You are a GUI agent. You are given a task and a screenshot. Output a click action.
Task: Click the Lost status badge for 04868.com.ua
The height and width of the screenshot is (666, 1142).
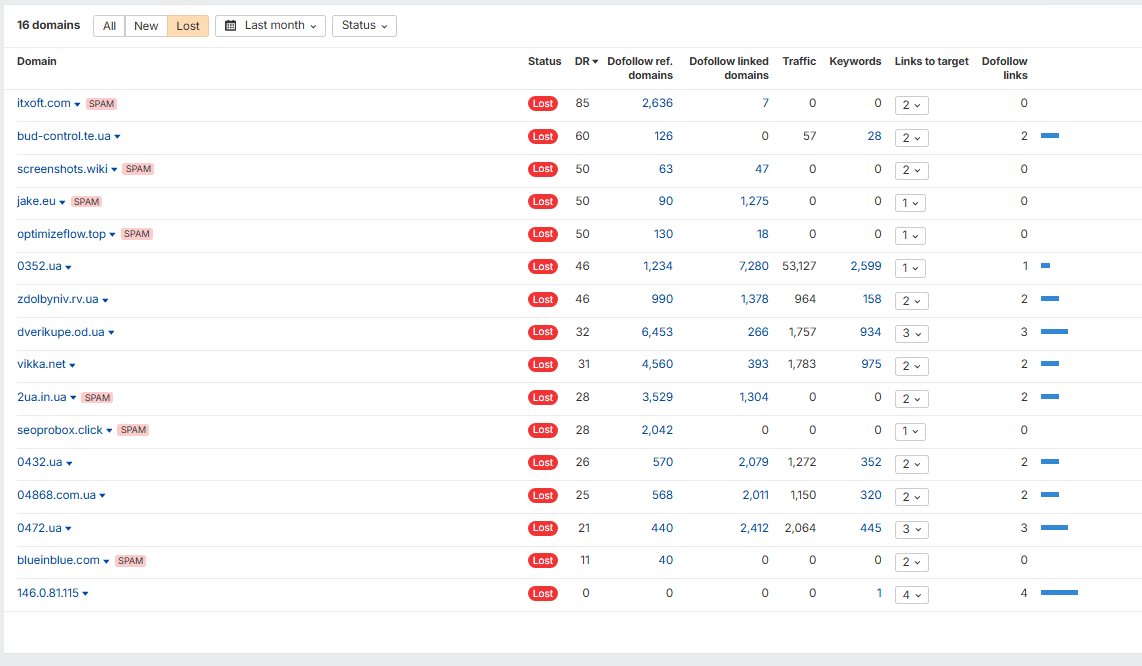(x=543, y=495)
